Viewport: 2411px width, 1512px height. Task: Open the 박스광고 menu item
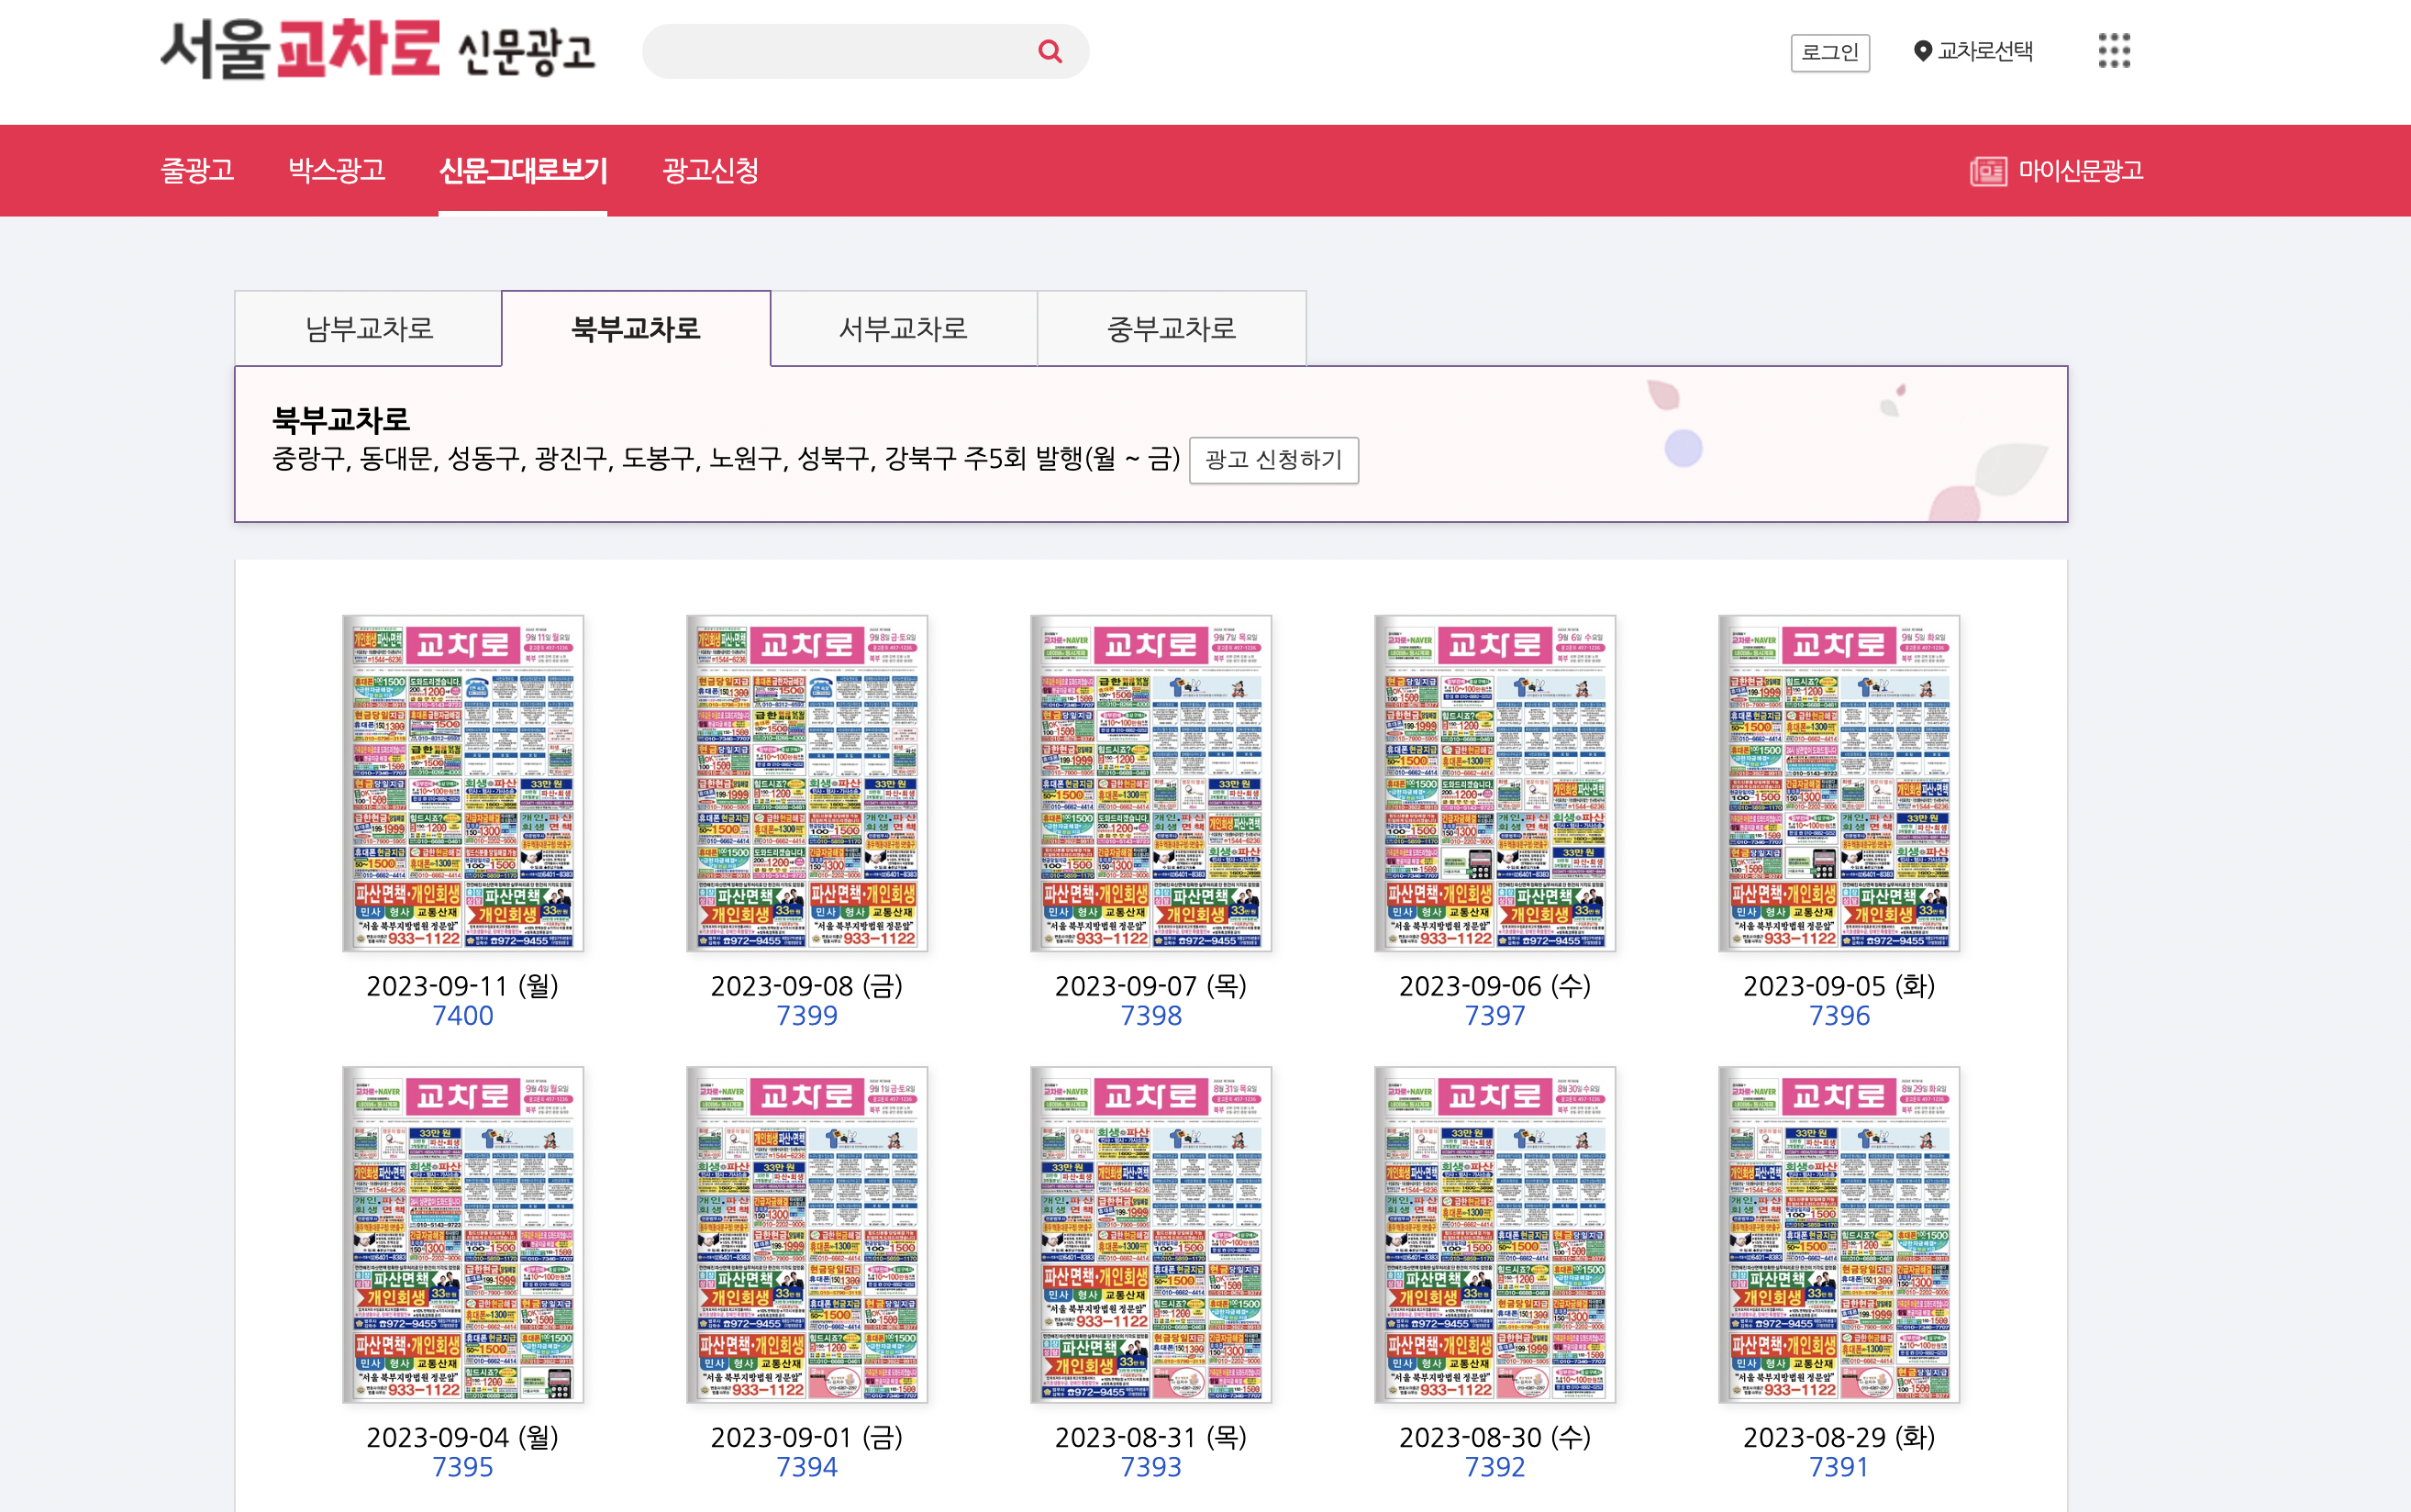point(335,170)
